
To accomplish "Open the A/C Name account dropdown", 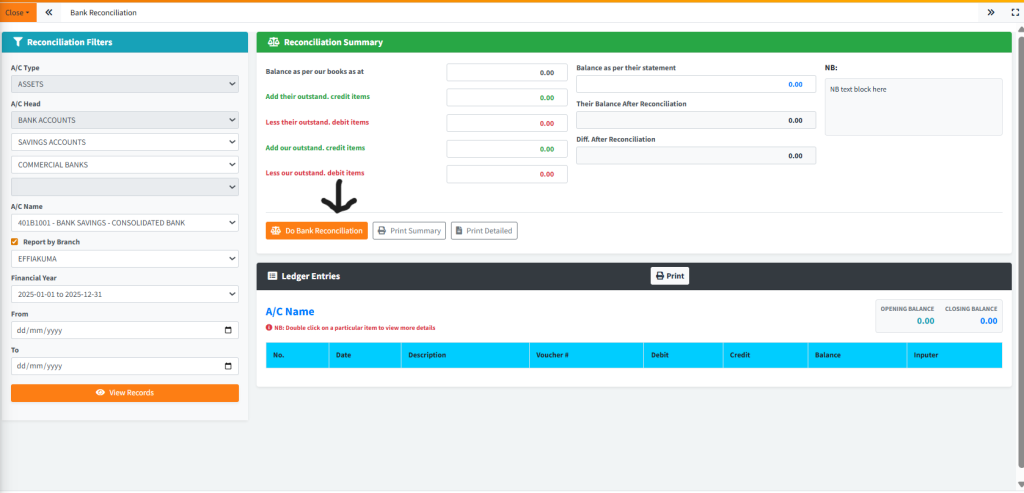I will pyautogui.click(x=124, y=222).
